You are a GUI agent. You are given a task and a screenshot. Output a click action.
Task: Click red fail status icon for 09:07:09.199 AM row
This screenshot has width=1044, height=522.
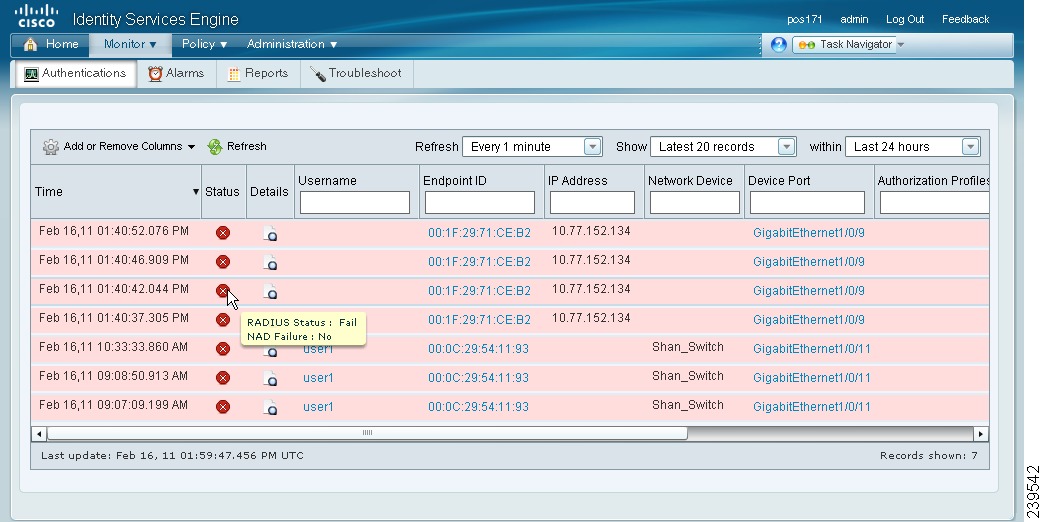coord(223,406)
